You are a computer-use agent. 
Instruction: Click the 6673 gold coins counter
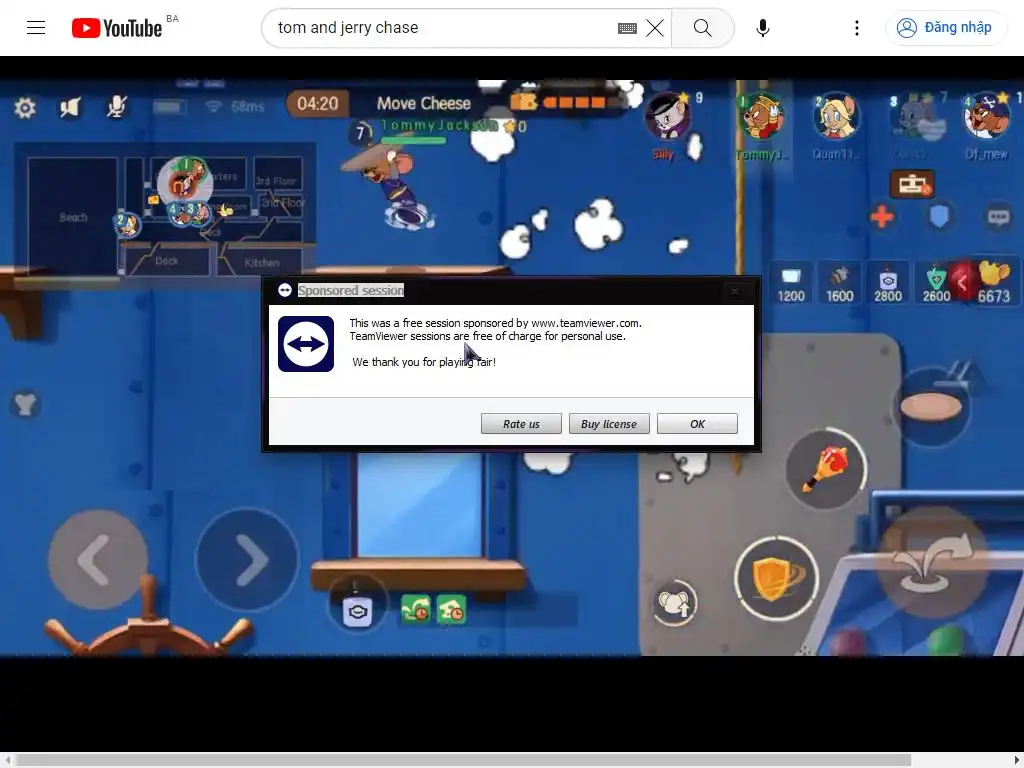point(994,296)
